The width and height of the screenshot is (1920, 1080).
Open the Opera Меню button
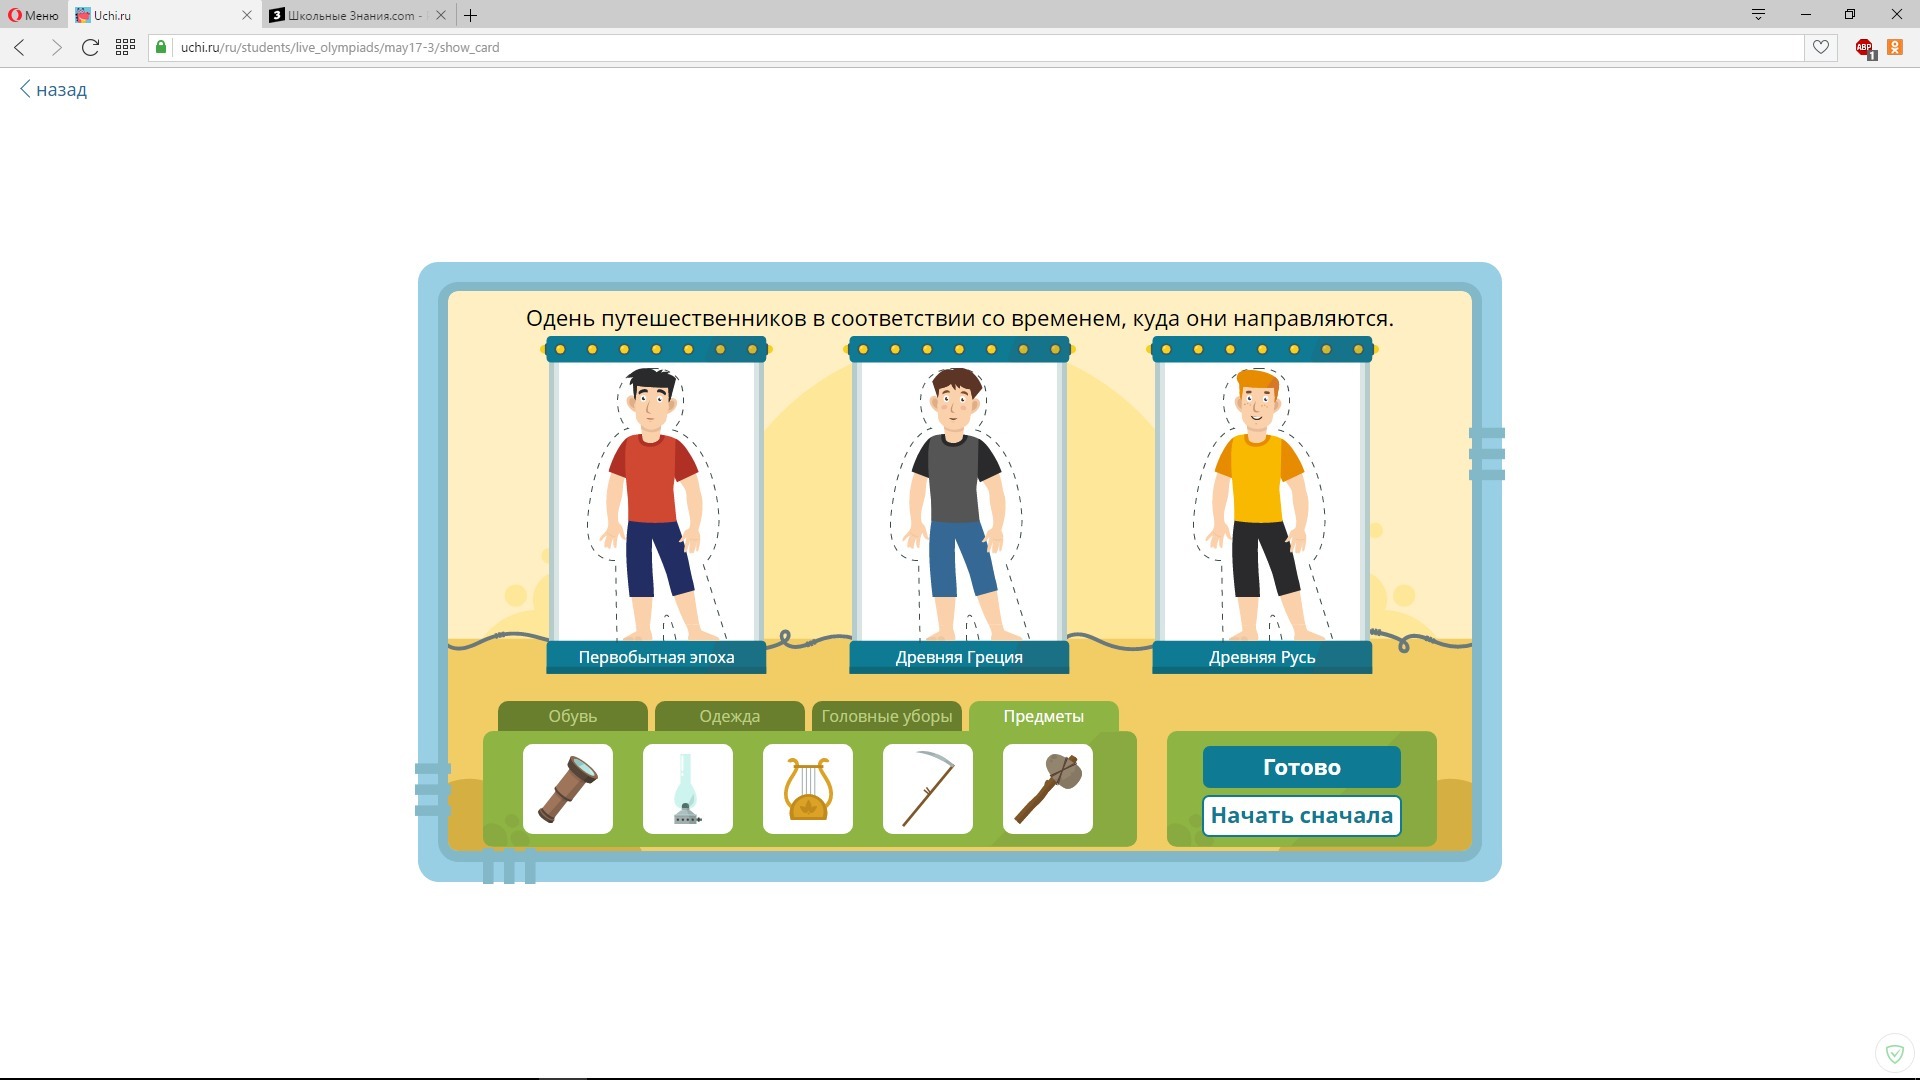(x=34, y=15)
